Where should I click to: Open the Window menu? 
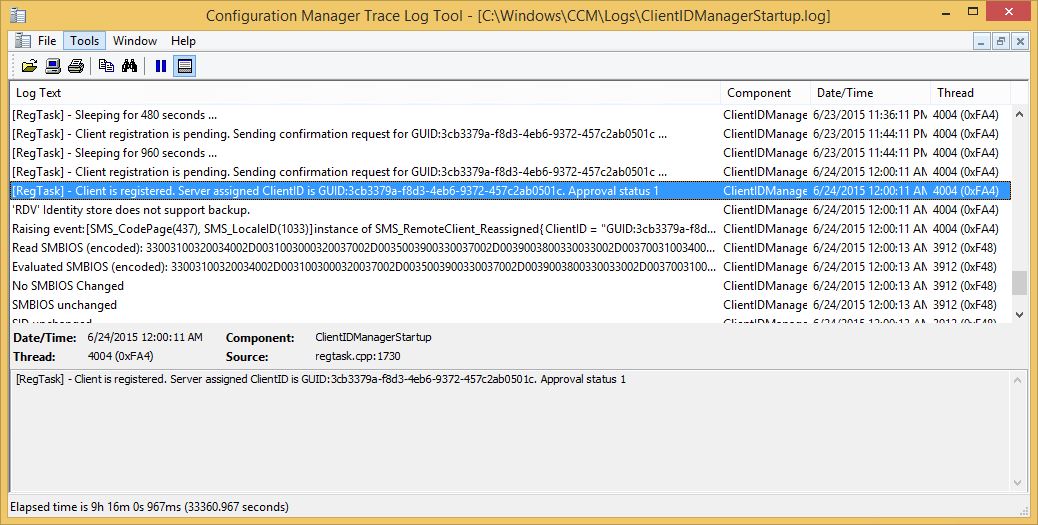pos(134,41)
